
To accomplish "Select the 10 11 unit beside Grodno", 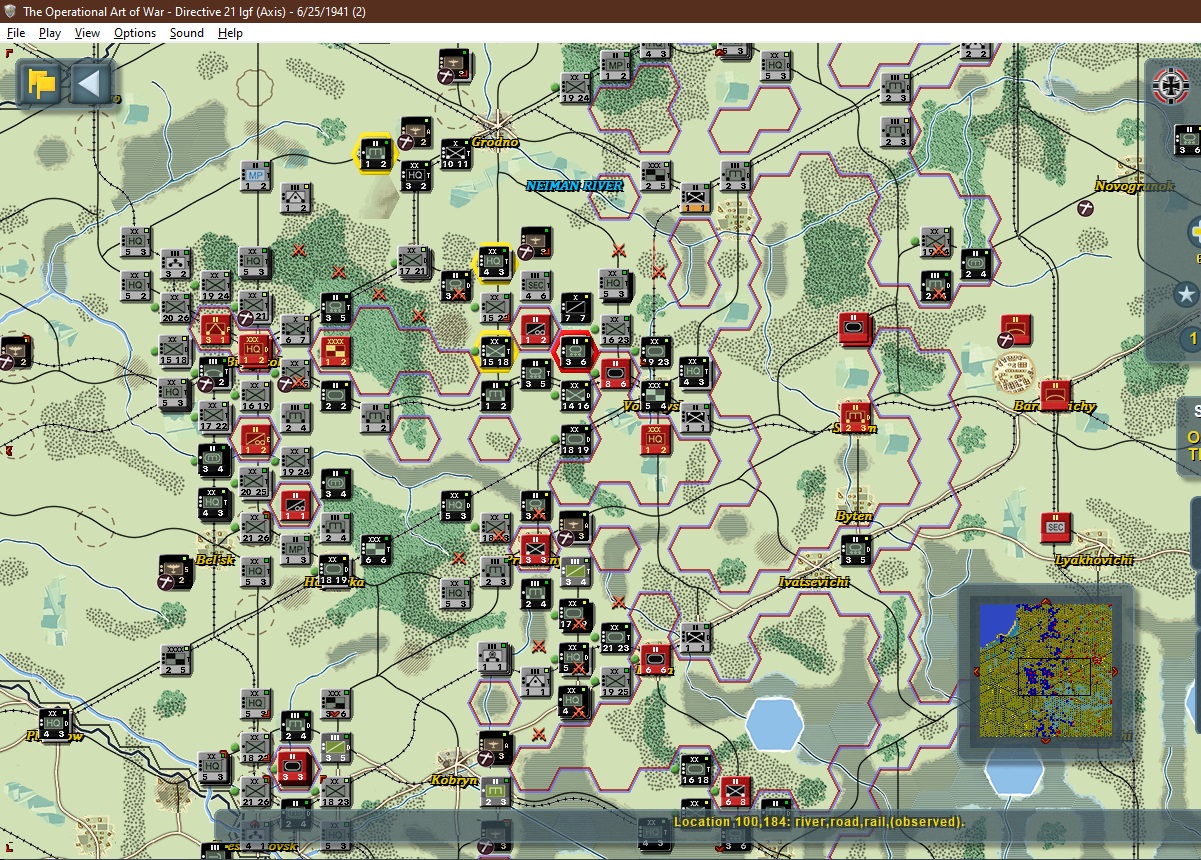I will click(455, 154).
